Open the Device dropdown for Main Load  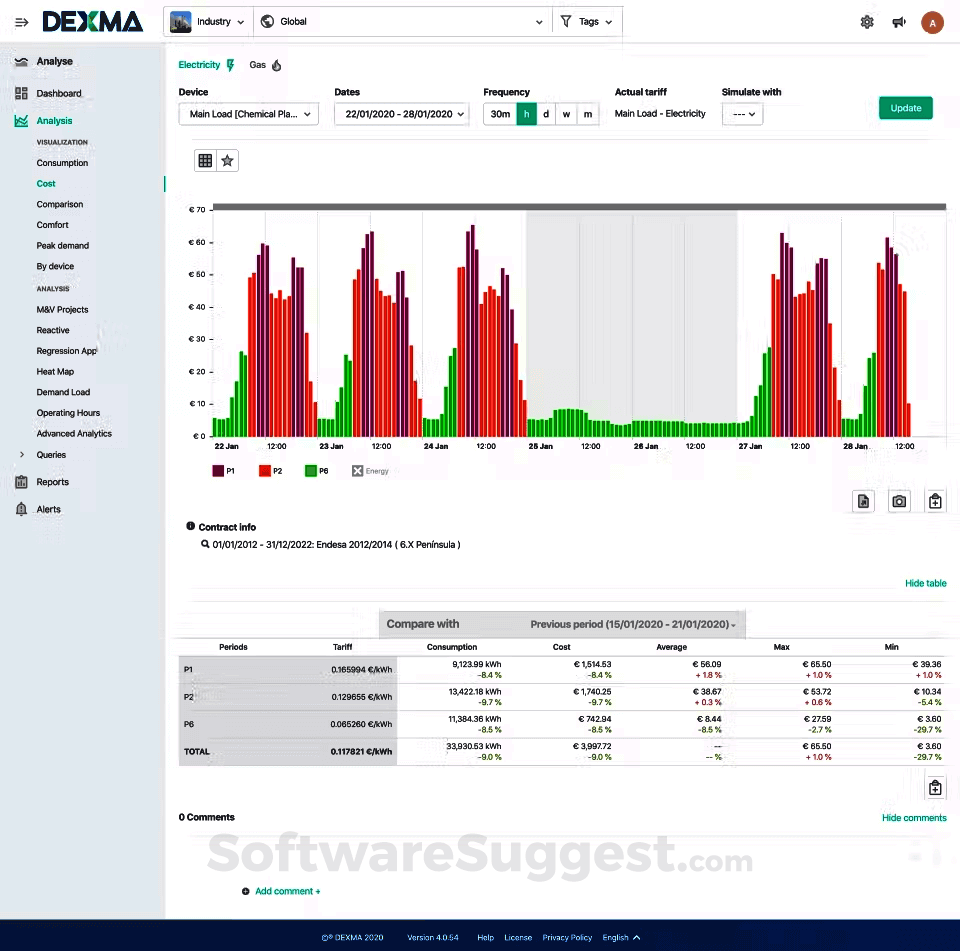tap(248, 114)
